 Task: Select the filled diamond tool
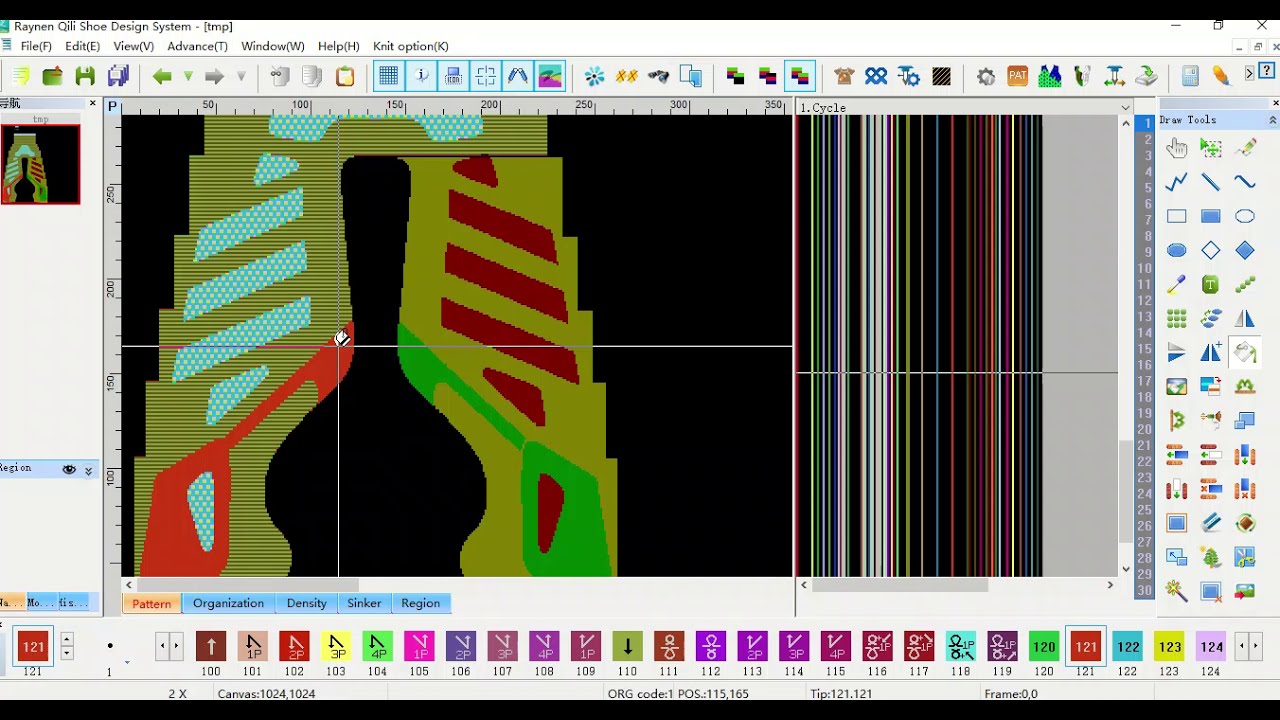(x=1245, y=250)
